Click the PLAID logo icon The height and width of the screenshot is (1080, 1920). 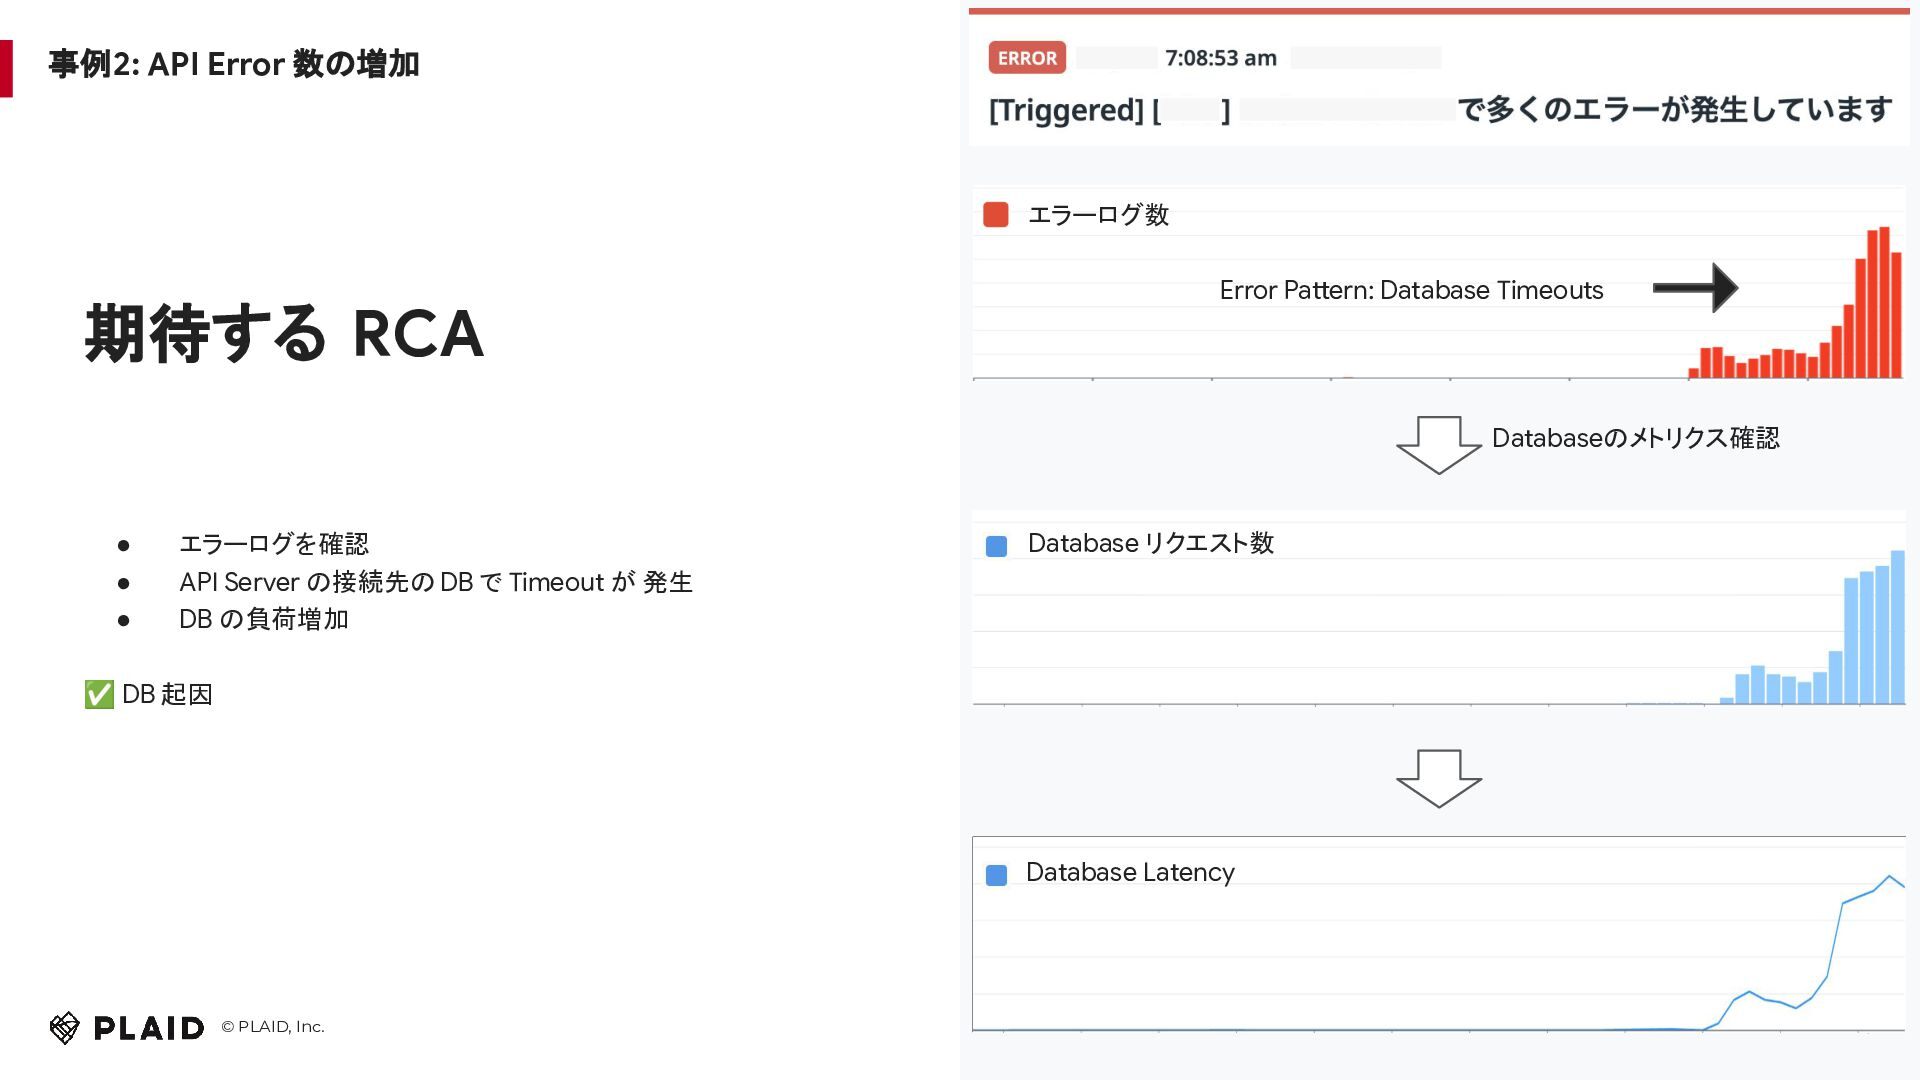point(64,1027)
